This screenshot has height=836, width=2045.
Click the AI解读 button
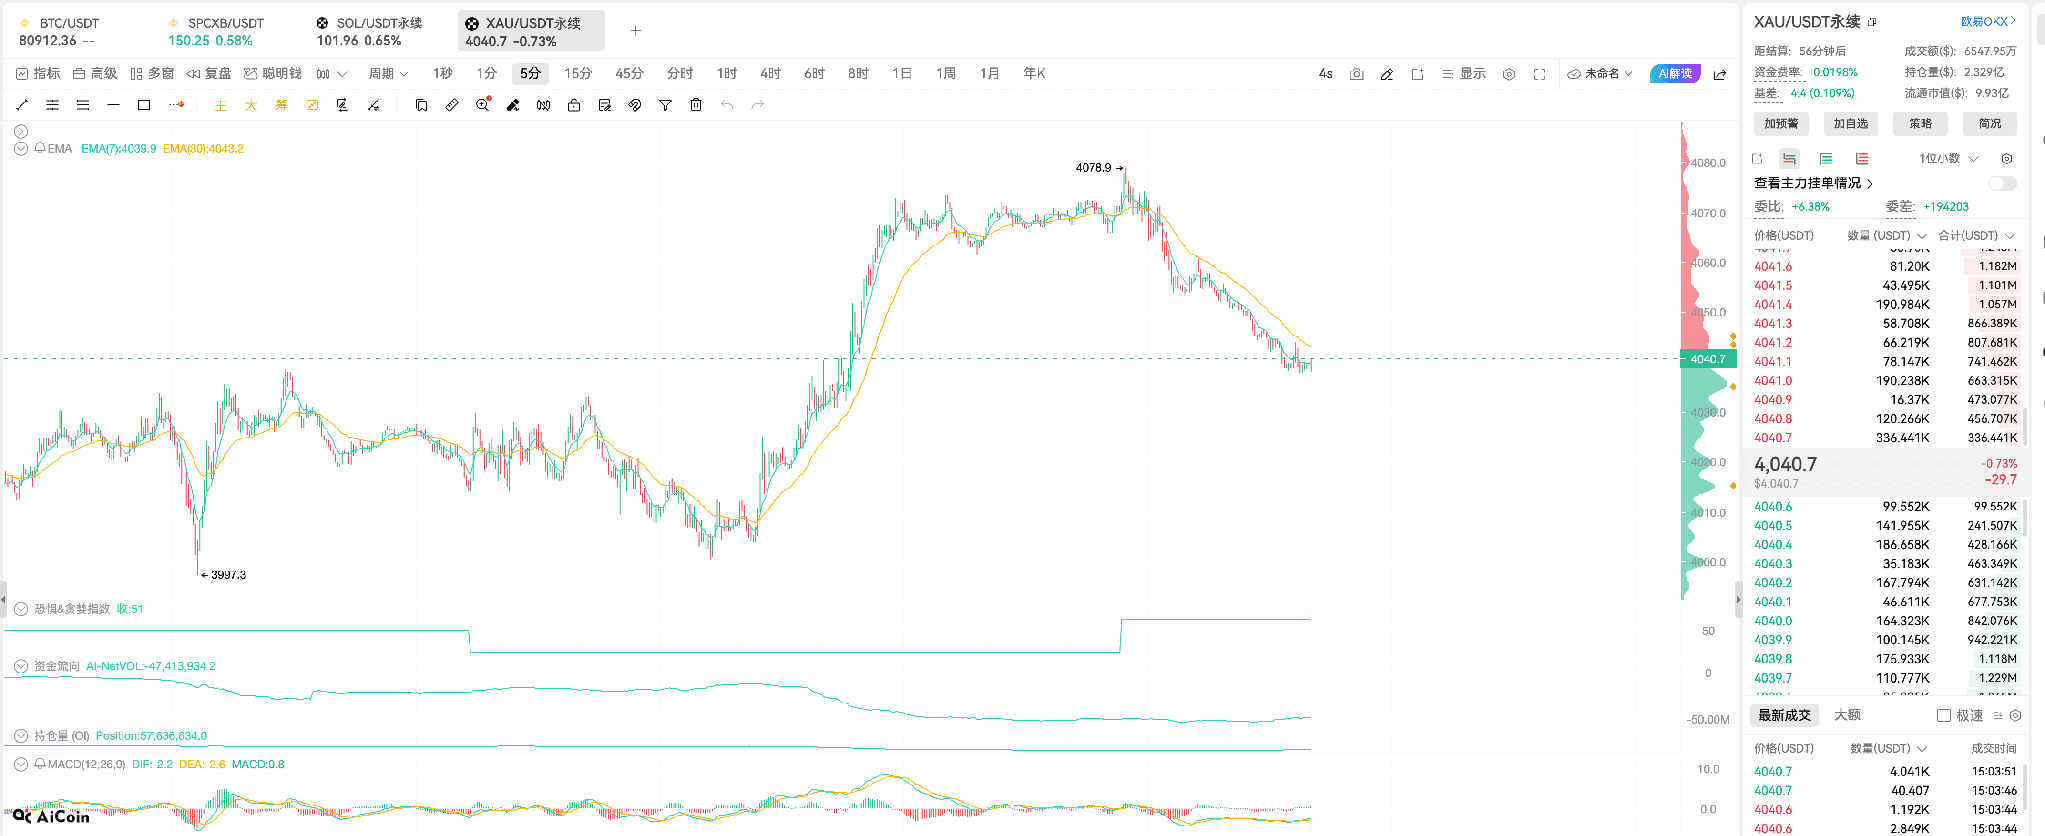tap(1675, 74)
